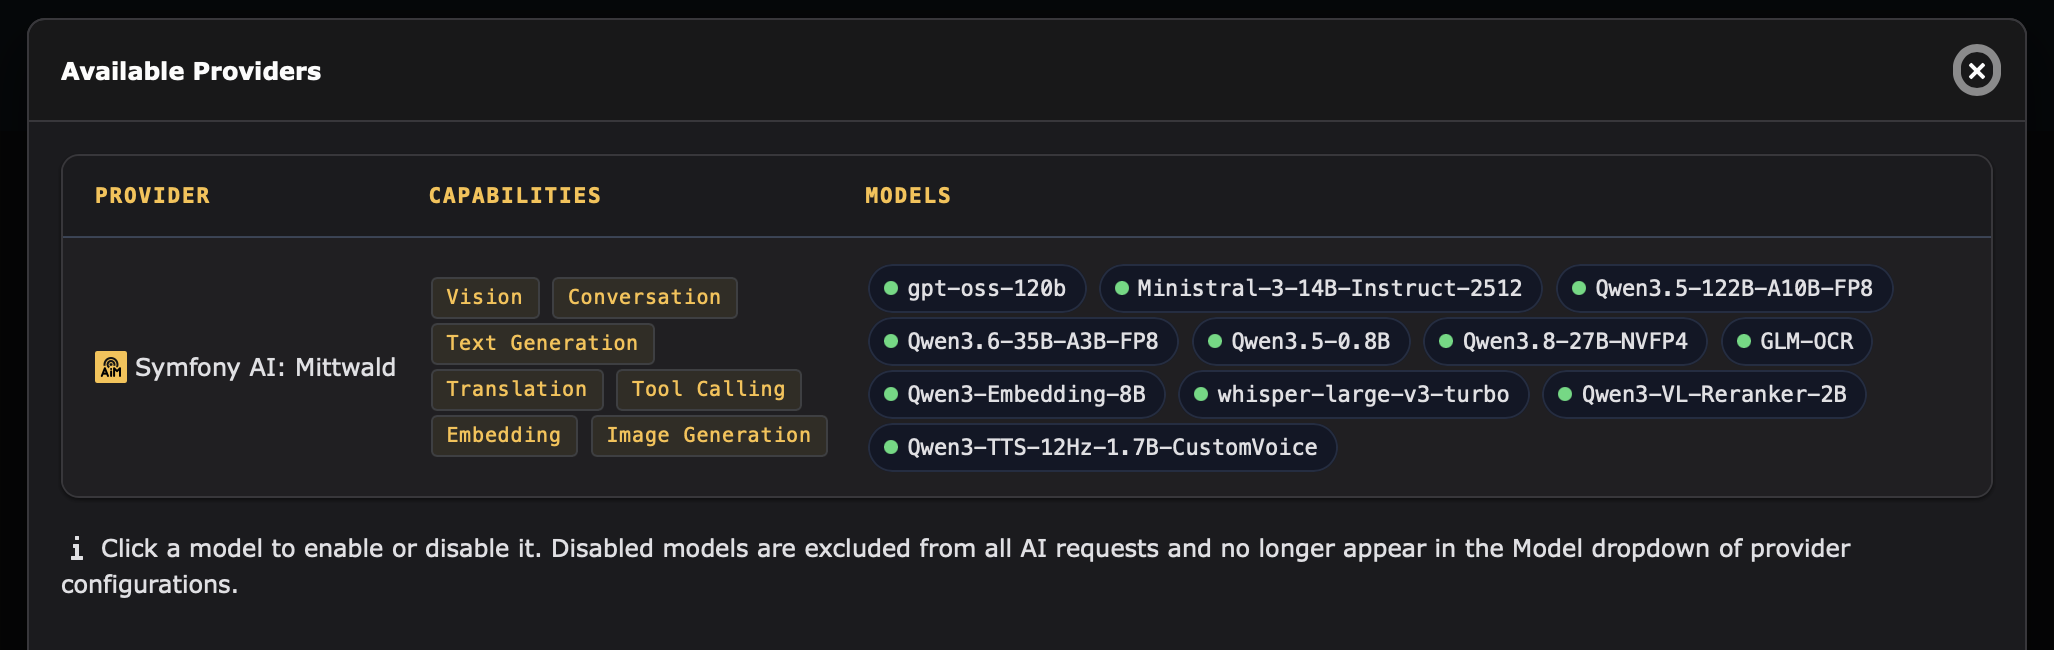The width and height of the screenshot is (2054, 650).
Task: Toggle the GLM-OCR model chip
Action: (x=1796, y=342)
